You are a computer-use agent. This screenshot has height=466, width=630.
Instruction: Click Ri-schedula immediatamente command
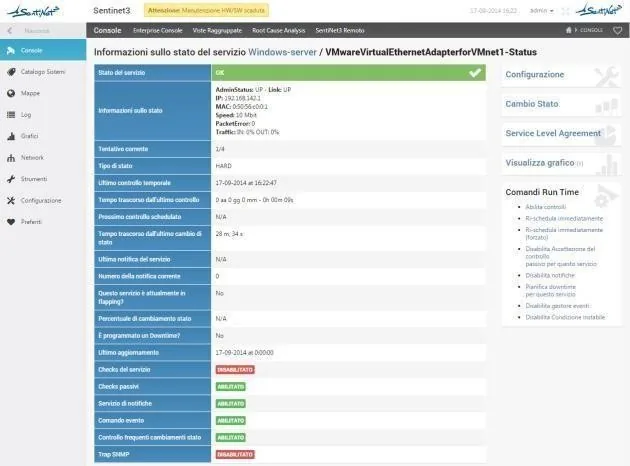(x=564, y=219)
